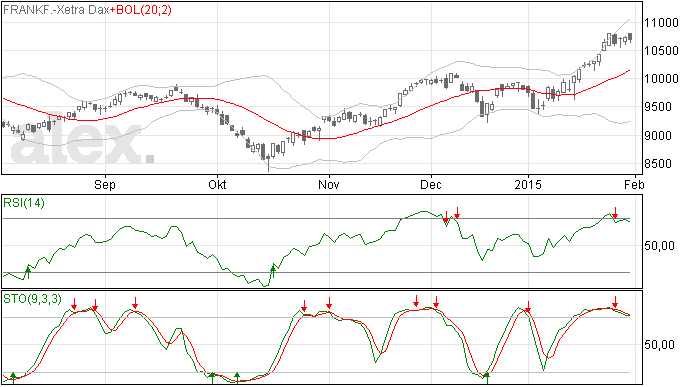Click the STO sell arrow above 2015
Screen dimensions: 690x387
click(x=528, y=307)
